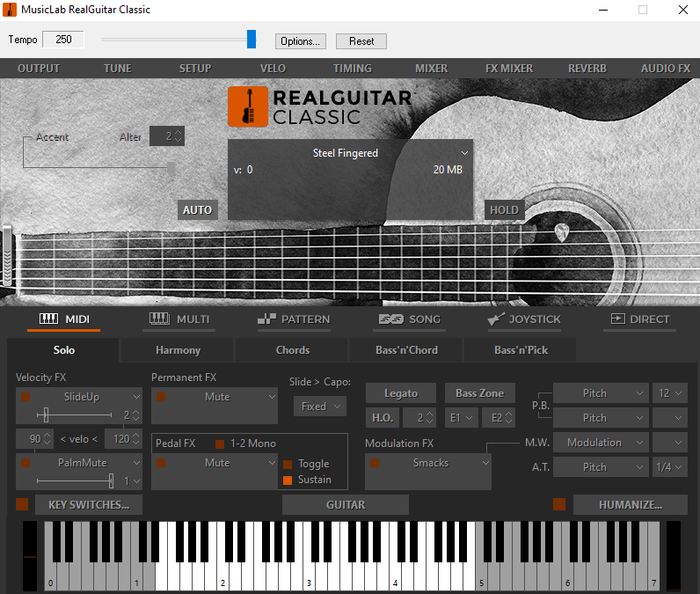Switch to the Chords tab
The image size is (700, 594).
coord(292,350)
